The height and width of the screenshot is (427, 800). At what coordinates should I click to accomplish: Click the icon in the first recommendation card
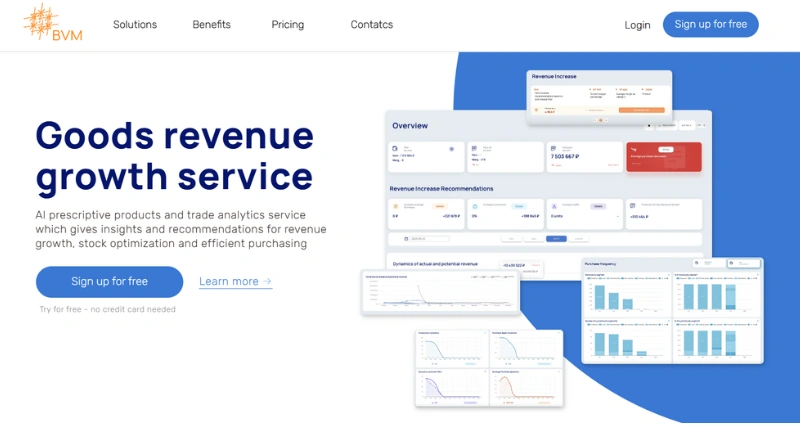395,205
